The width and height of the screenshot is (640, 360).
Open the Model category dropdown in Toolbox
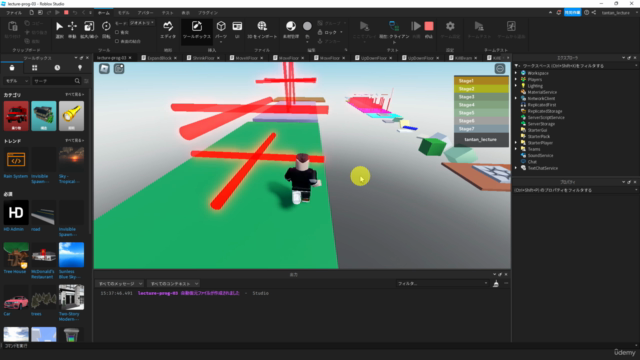point(16,81)
